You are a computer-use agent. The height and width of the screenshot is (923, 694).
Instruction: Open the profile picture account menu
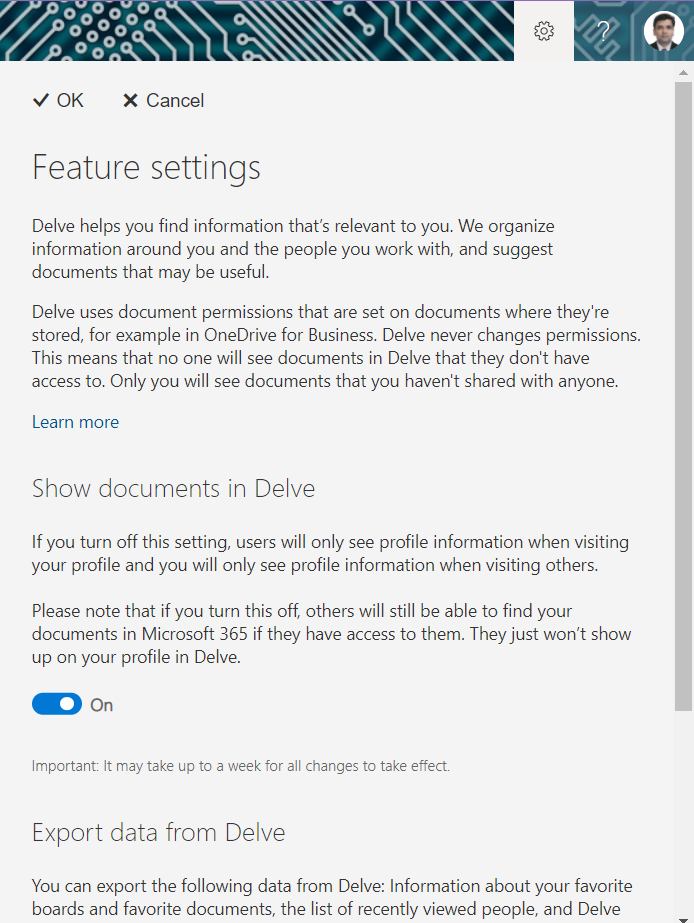pyautogui.click(x=664, y=31)
